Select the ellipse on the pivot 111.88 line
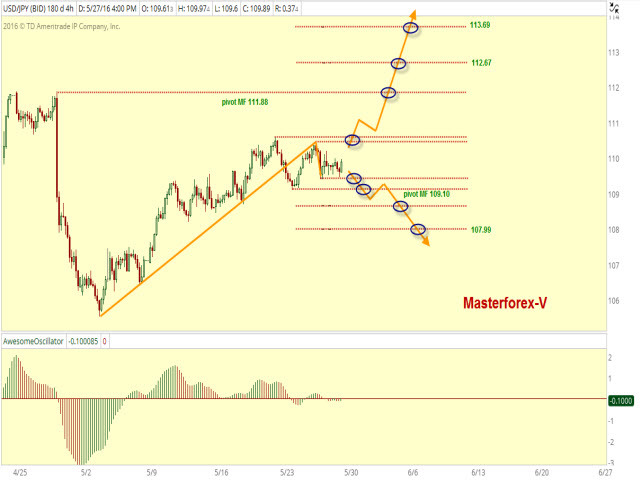 click(389, 93)
